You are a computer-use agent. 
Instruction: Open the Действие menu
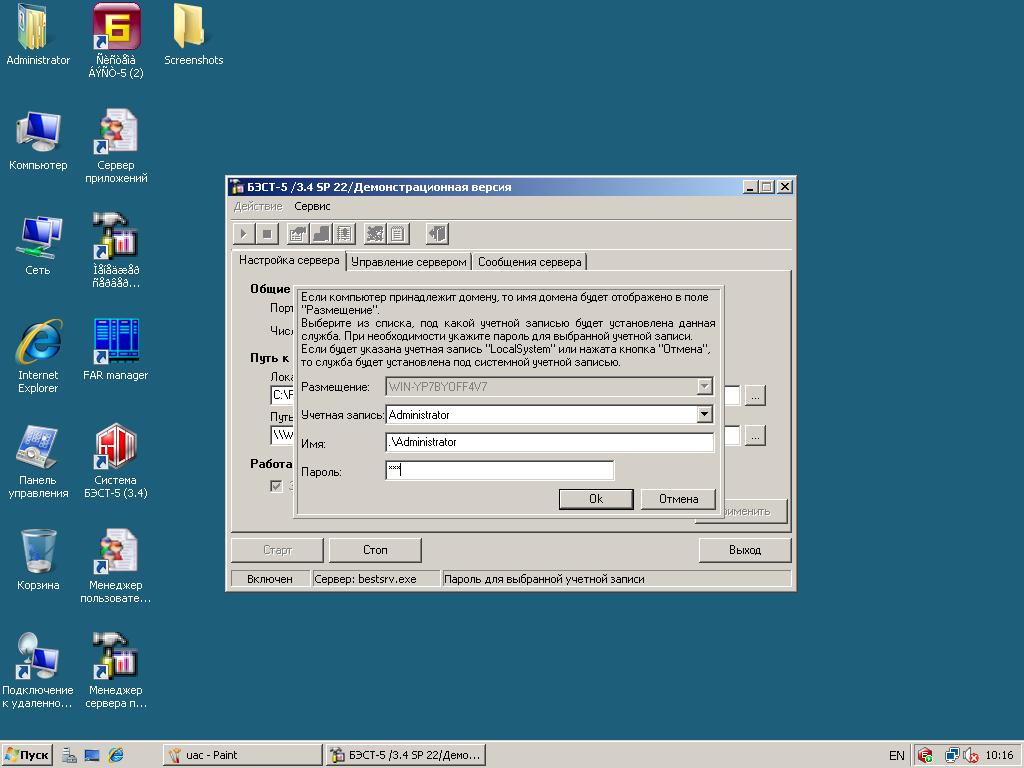click(x=258, y=206)
